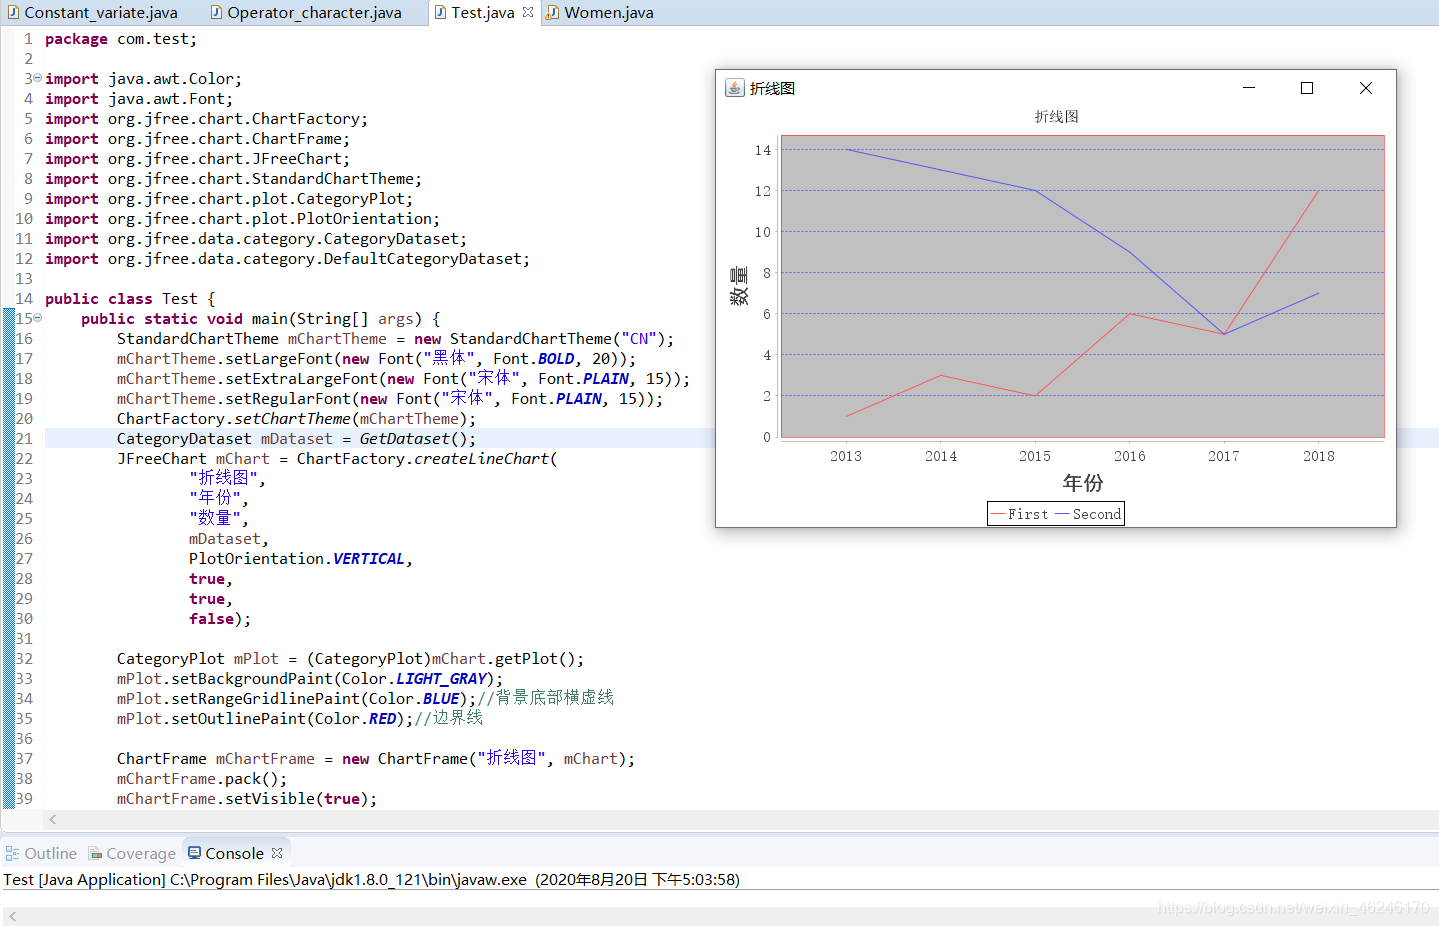Select the Console view tab

point(234,853)
